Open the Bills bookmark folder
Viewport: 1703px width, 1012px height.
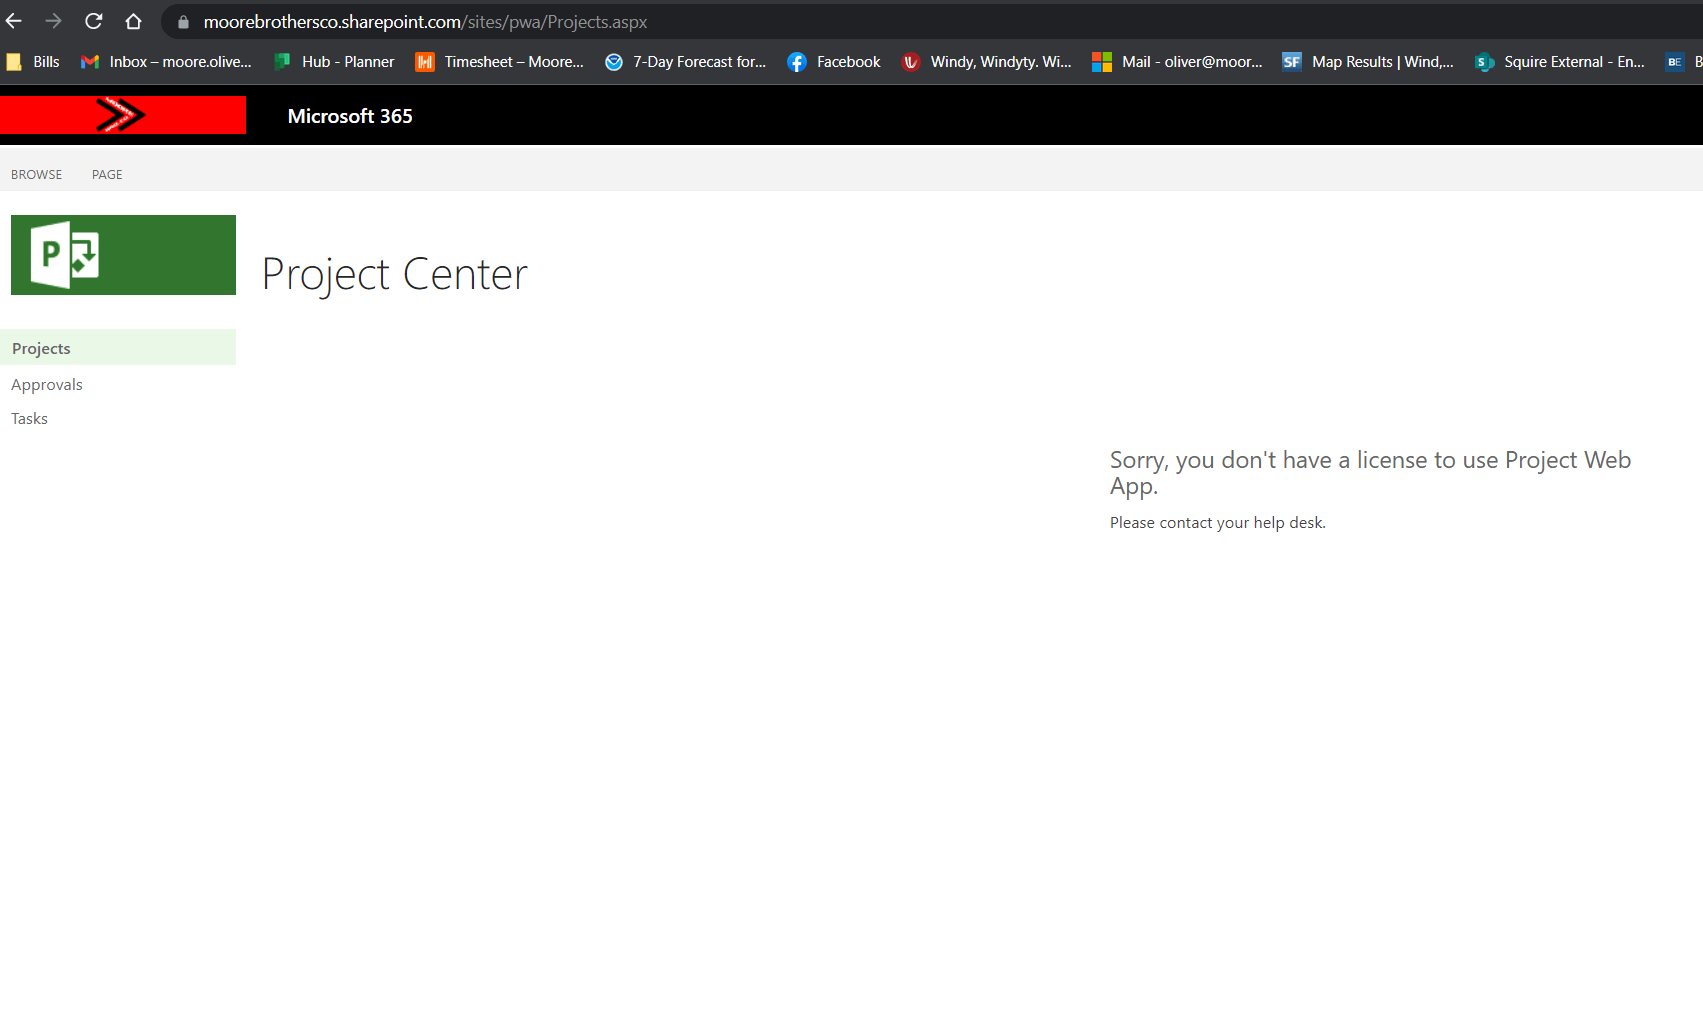(33, 62)
